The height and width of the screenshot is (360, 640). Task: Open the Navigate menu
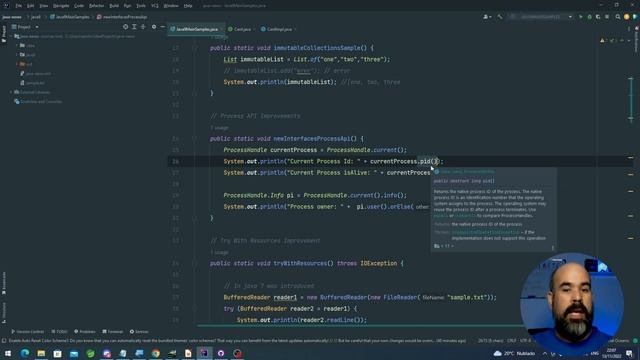click(61, 6)
